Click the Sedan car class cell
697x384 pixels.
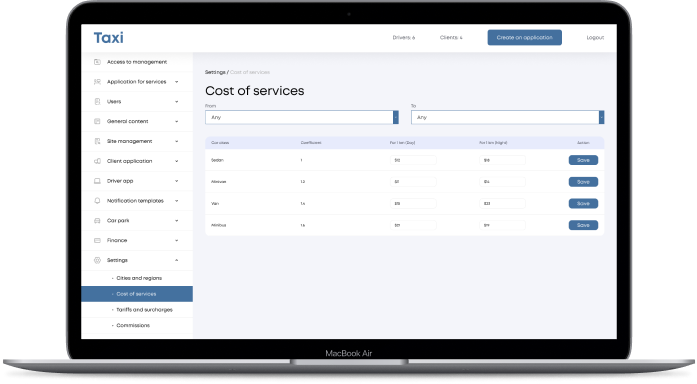click(217, 160)
